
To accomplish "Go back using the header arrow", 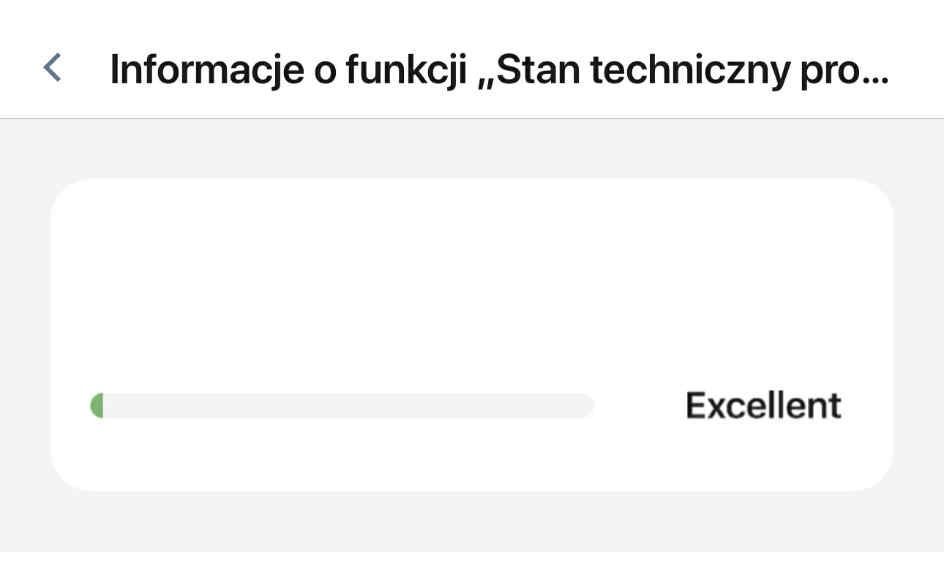I will 52,68.
